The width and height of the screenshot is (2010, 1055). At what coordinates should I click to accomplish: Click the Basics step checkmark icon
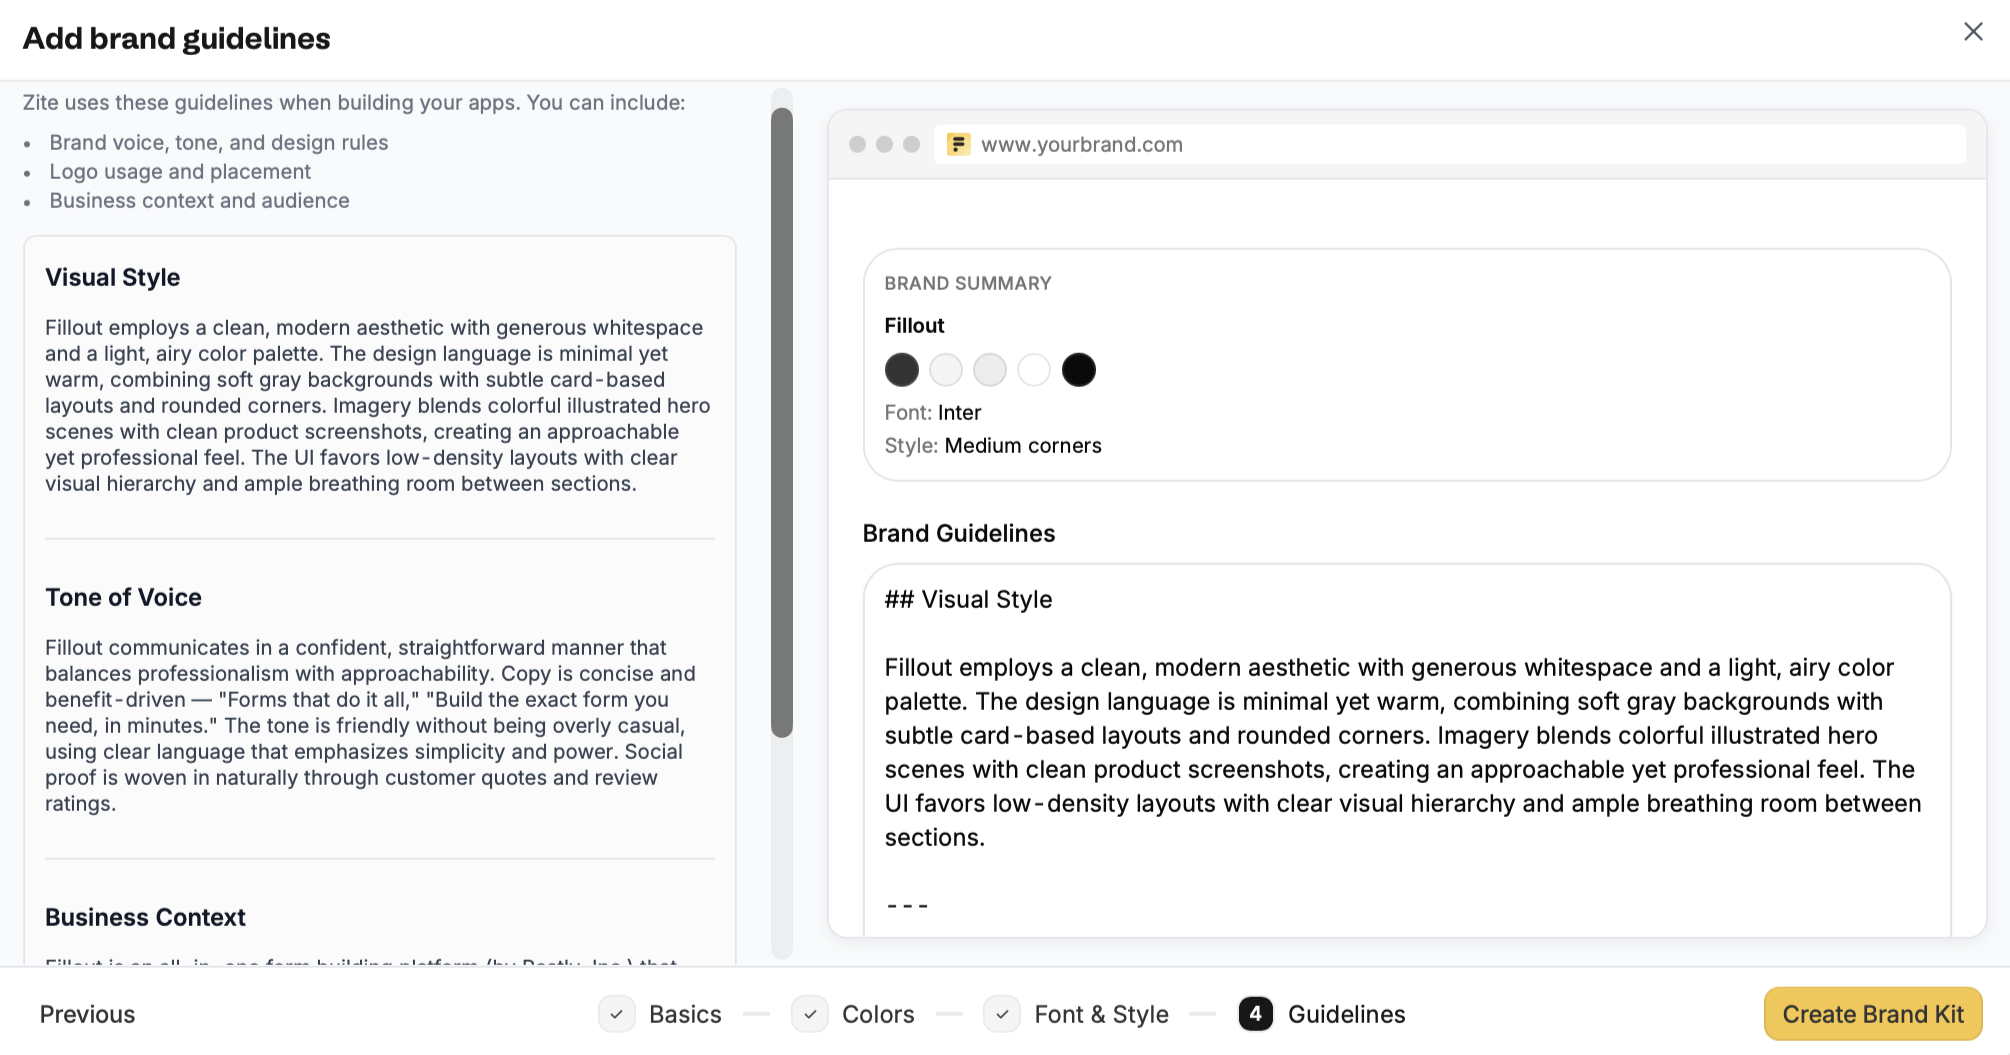[x=617, y=1014]
